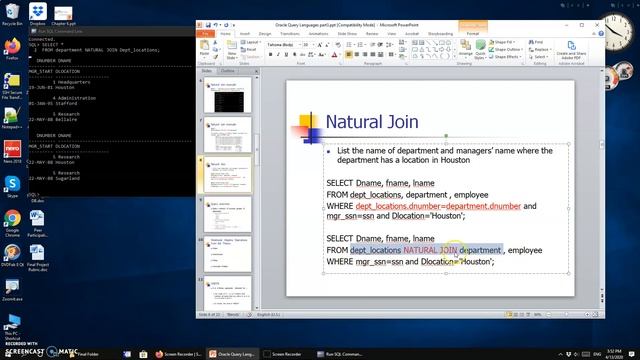Viewport: 640px width, 360px height.
Task: Switch to the Outline pane tab
Action: pos(228,71)
